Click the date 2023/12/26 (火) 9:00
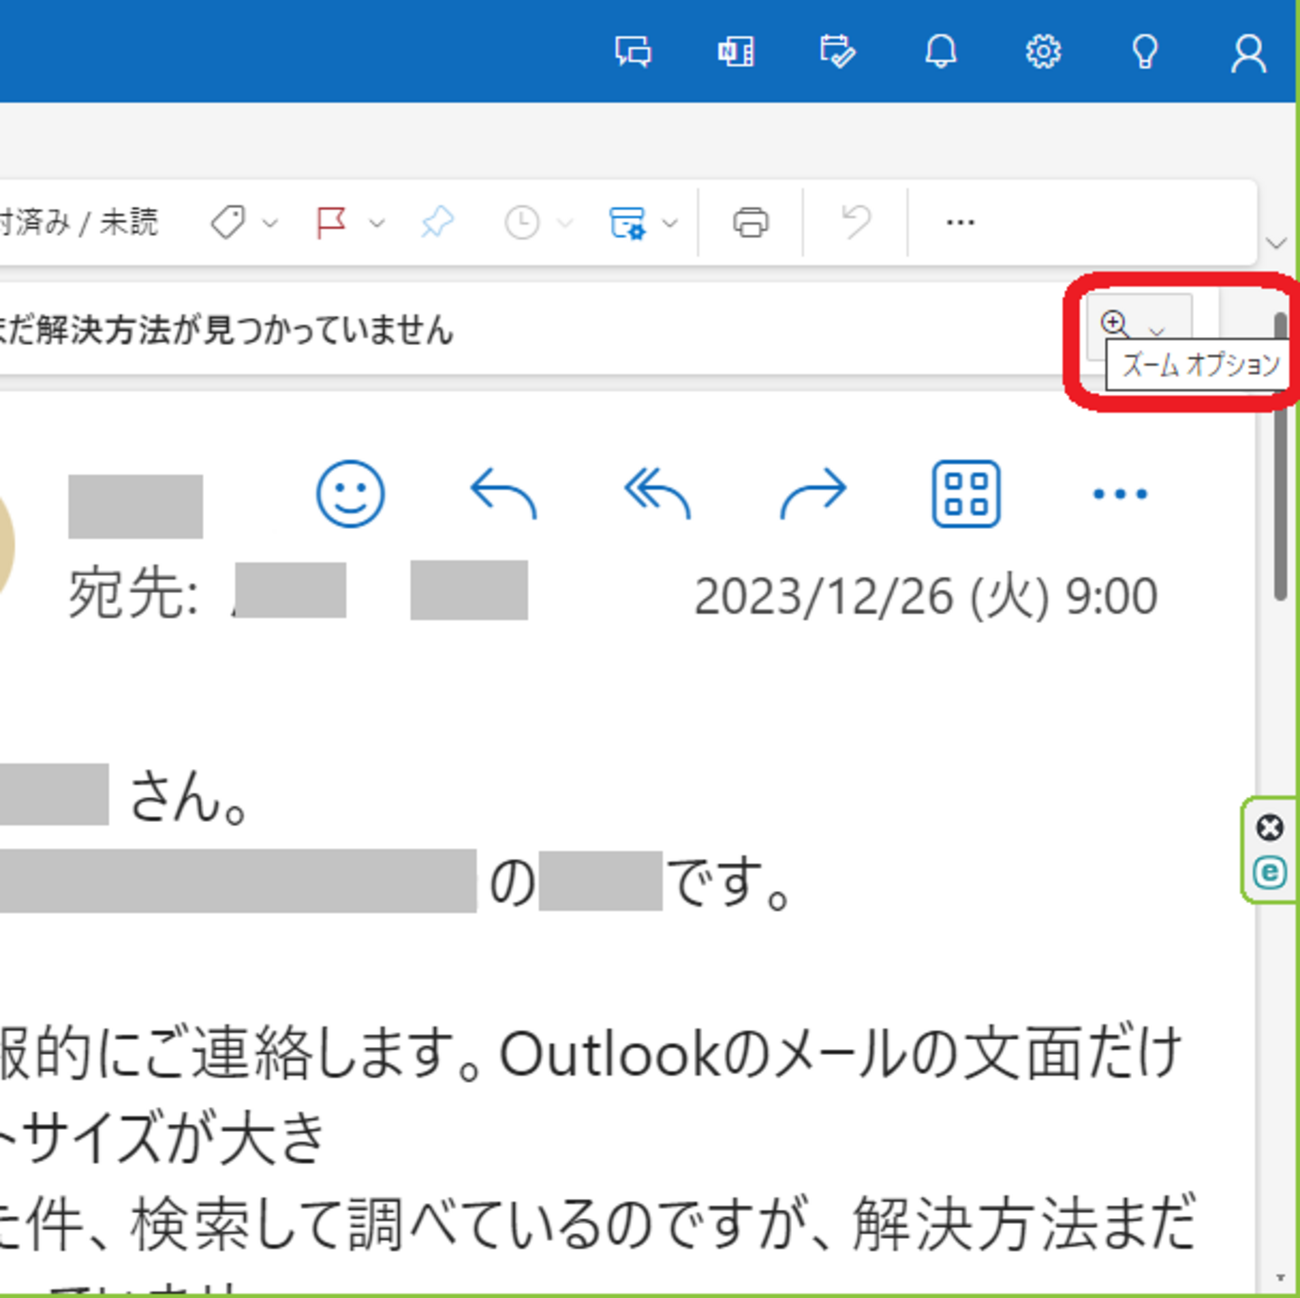This screenshot has width=1300, height=1298. point(926,597)
